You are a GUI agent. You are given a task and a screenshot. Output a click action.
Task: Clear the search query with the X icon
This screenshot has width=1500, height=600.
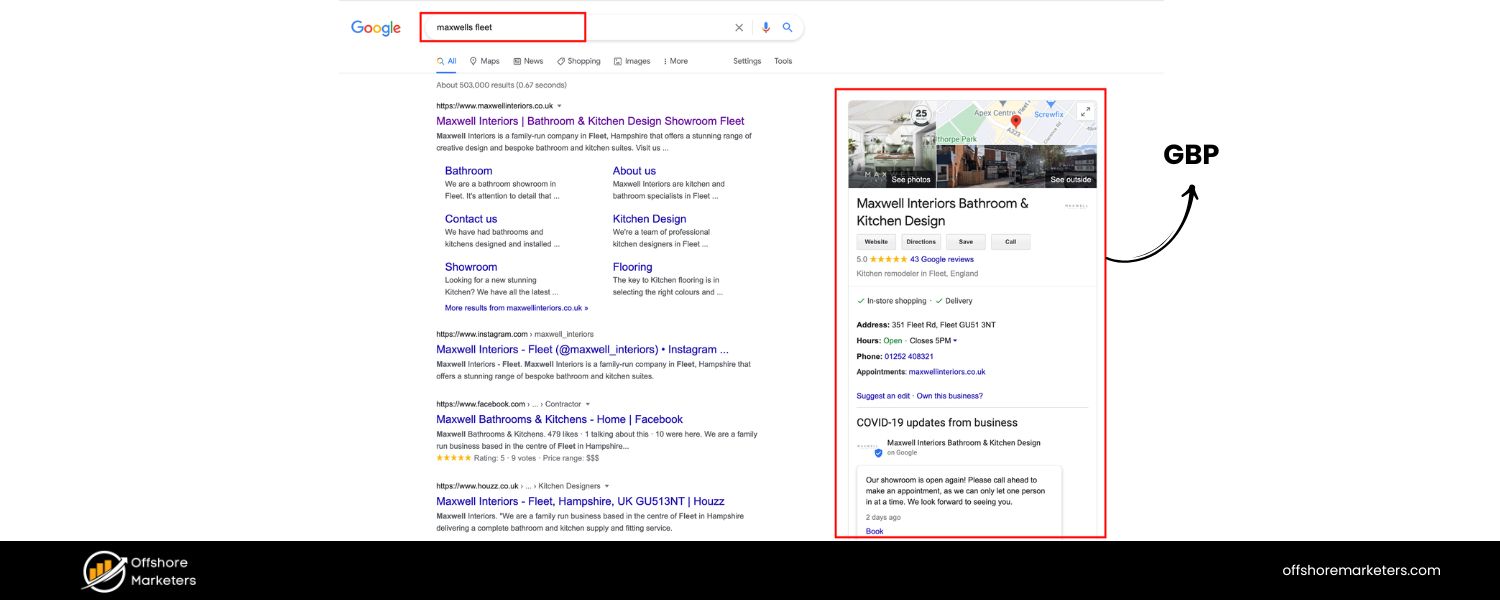[739, 27]
